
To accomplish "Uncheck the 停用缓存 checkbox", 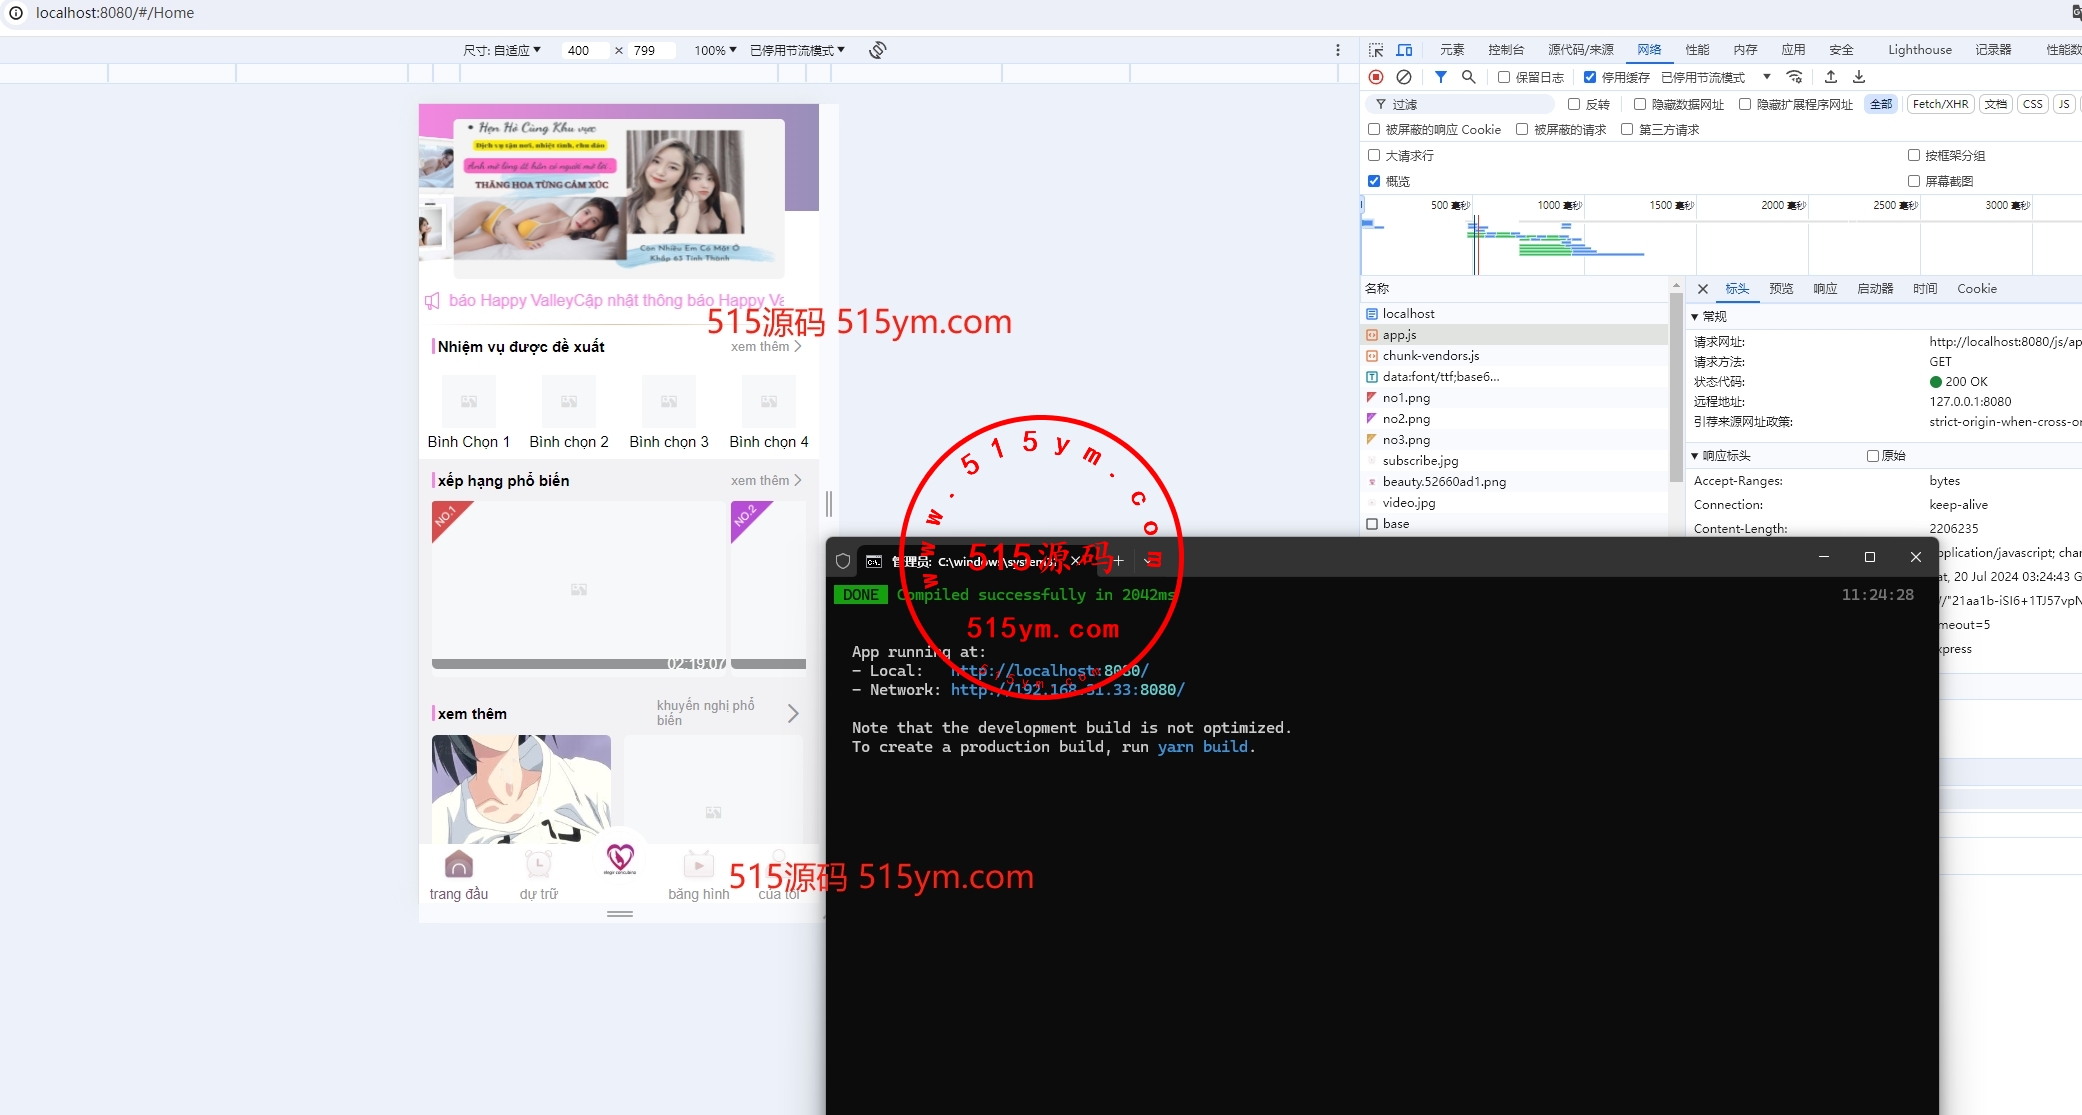I will coord(1590,77).
